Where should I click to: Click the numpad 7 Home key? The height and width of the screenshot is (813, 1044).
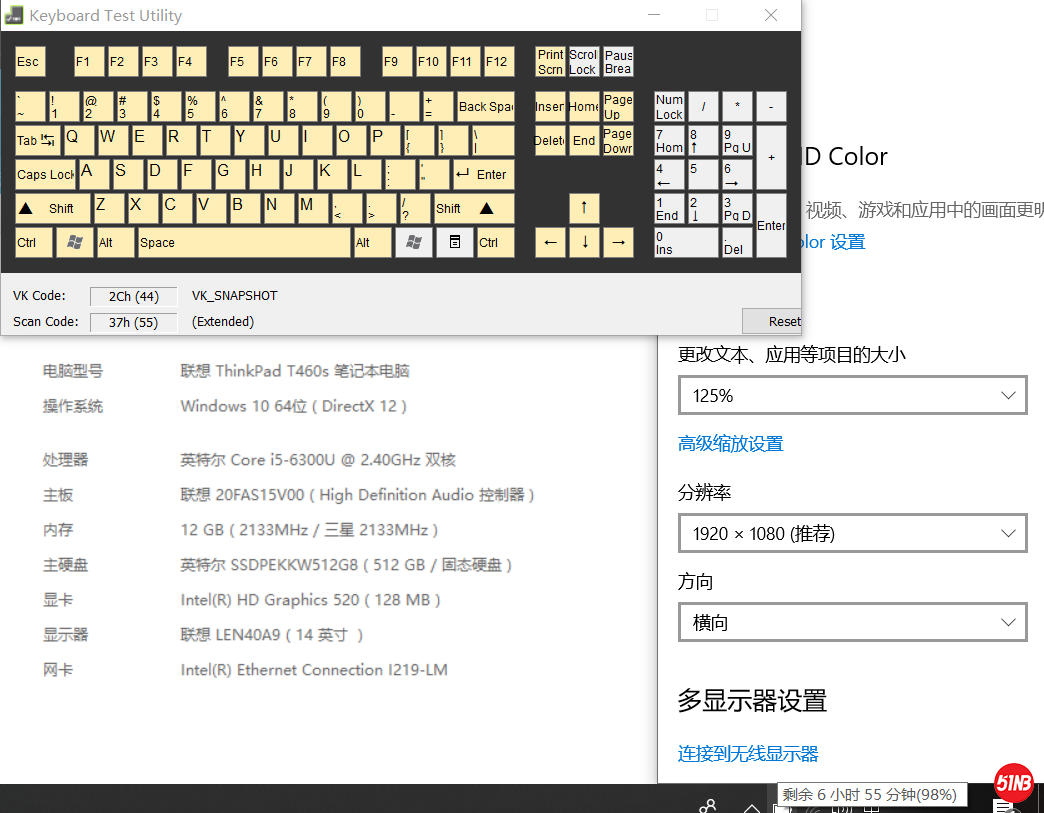point(669,140)
